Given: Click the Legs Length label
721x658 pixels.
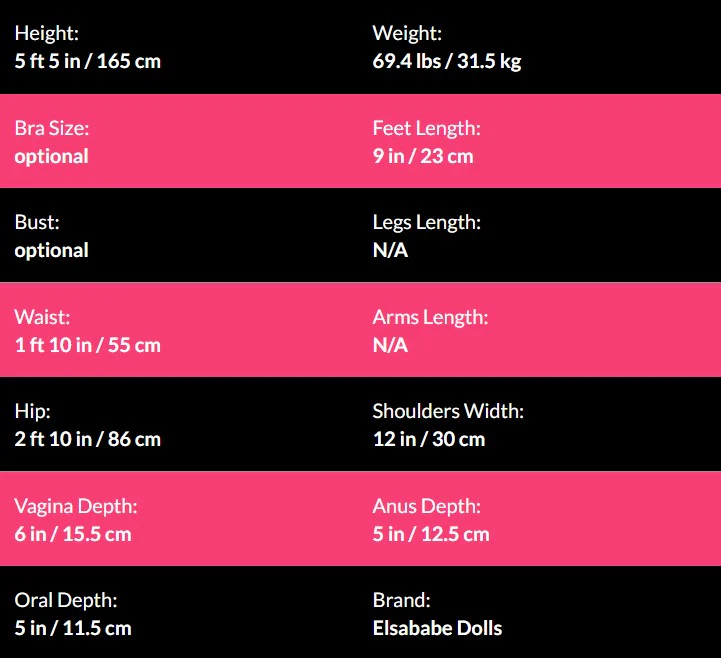Looking at the screenshot, I should pyautogui.click(x=426, y=222).
